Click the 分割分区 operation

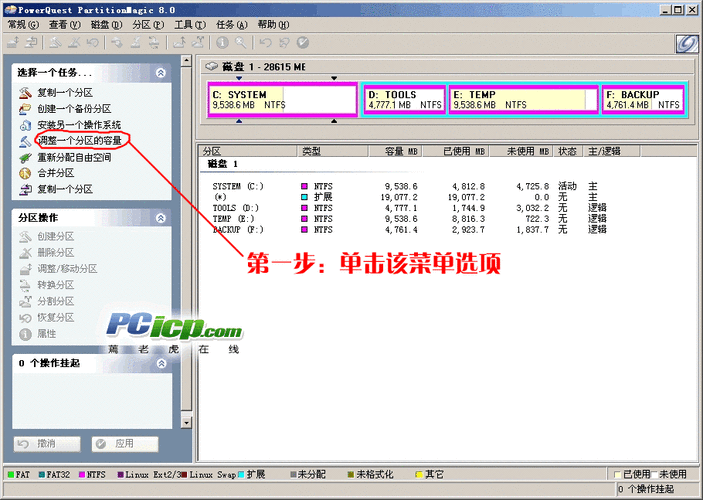(56, 301)
